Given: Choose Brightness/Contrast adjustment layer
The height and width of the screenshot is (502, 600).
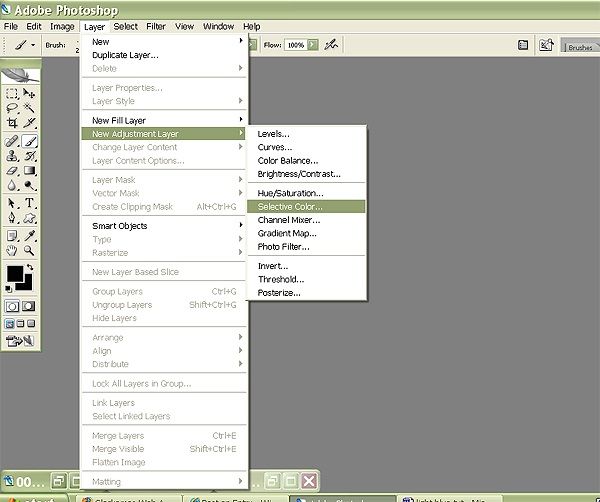Looking at the screenshot, I should pyautogui.click(x=306, y=174).
